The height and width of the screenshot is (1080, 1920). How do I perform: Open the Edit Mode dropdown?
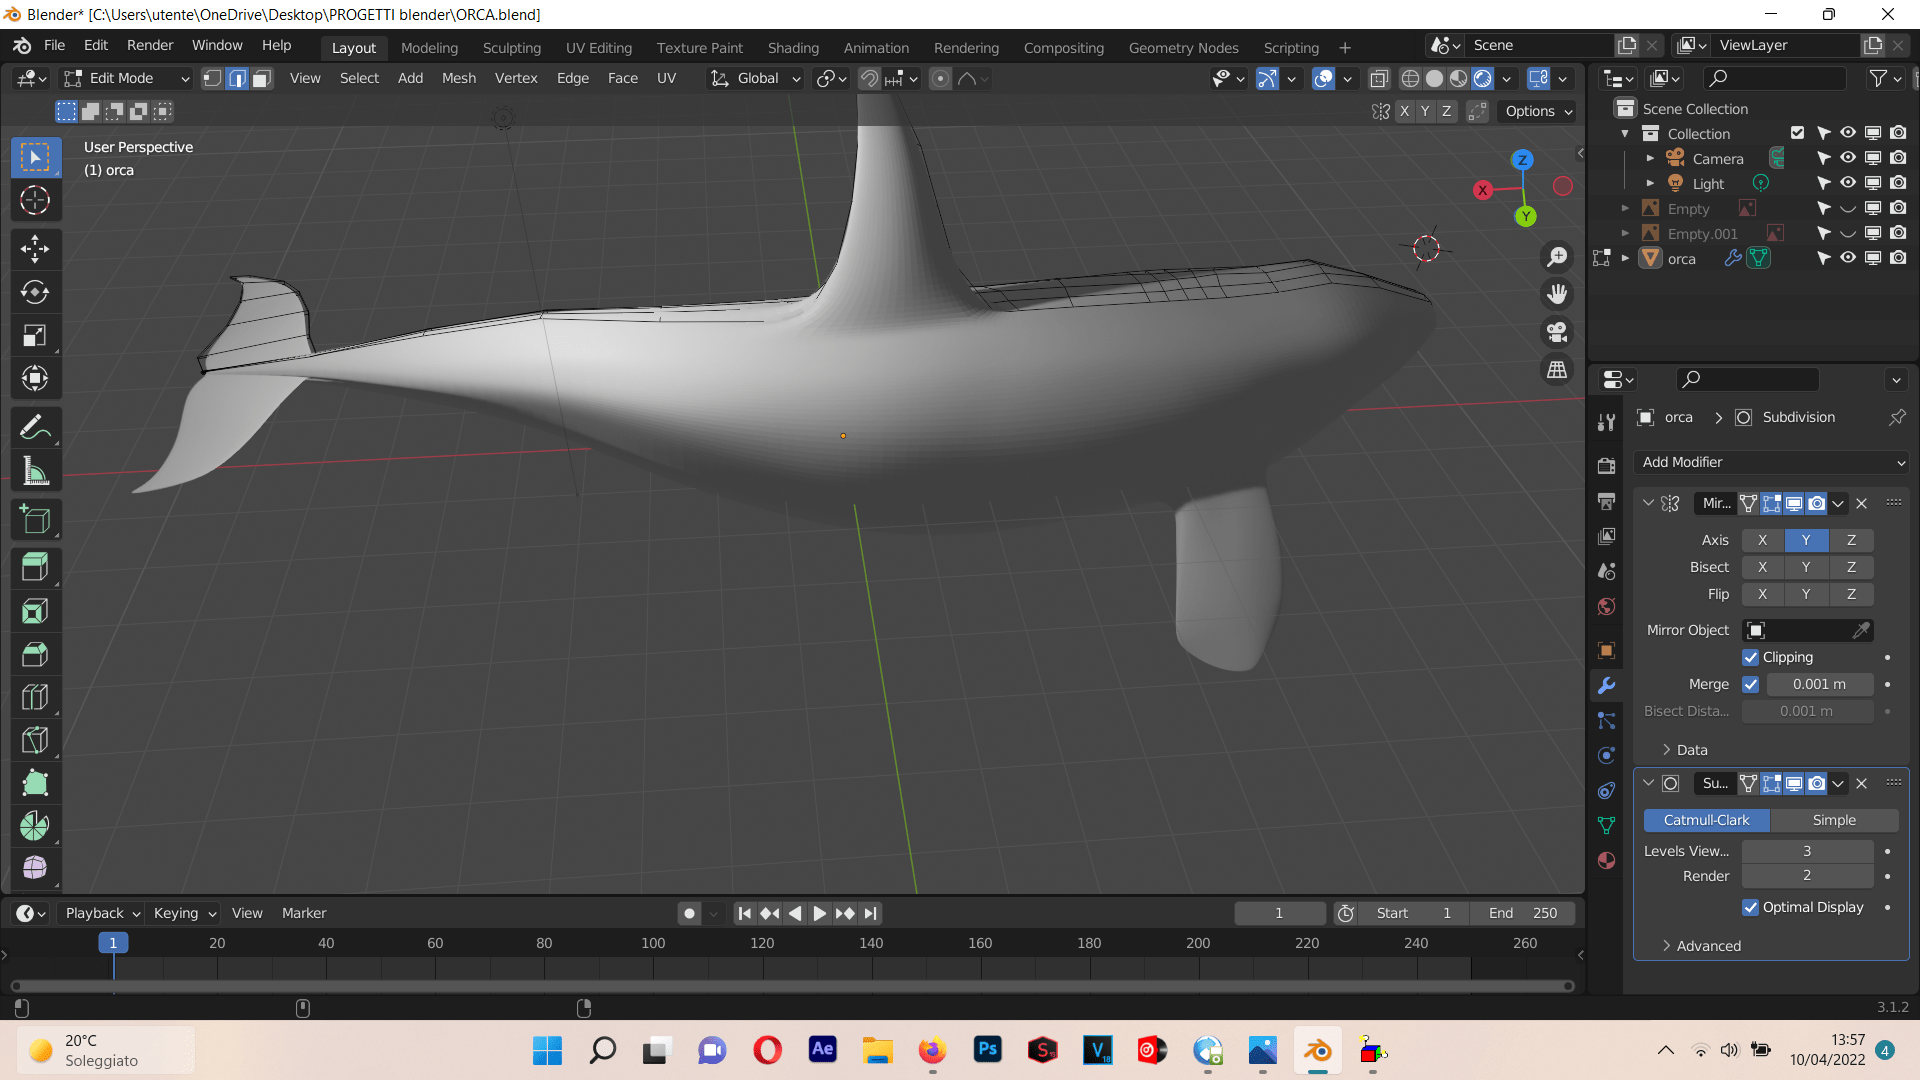(125, 79)
